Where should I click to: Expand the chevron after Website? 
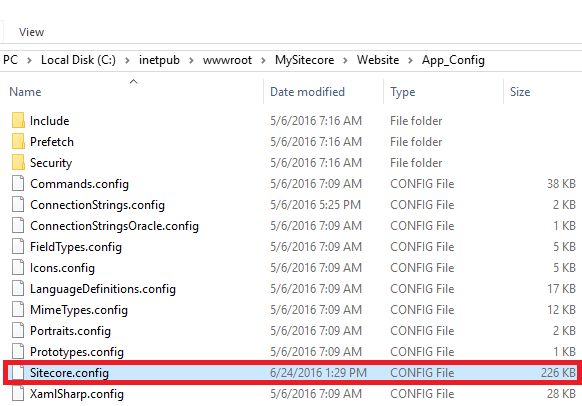click(x=410, y=60)
